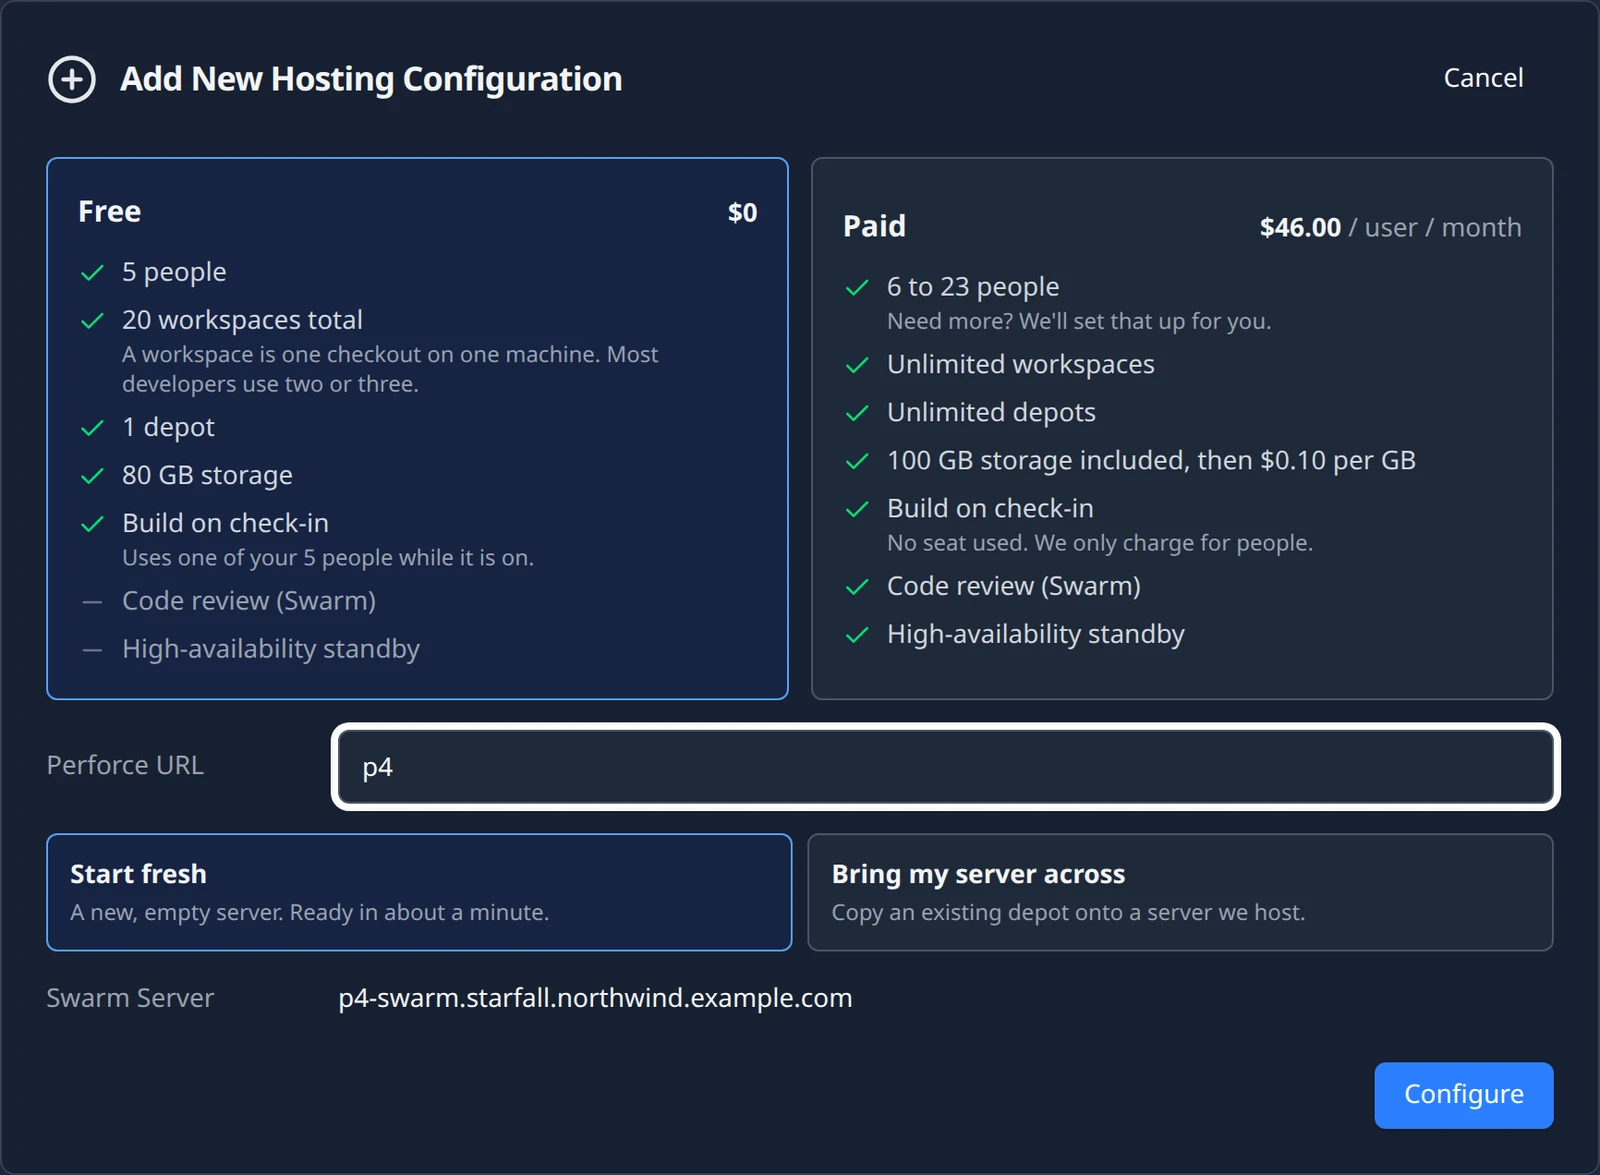Click the Add New Hosting Configuration heading
The height and width of the screenshot is (1175, 1600).
point(371,79)
